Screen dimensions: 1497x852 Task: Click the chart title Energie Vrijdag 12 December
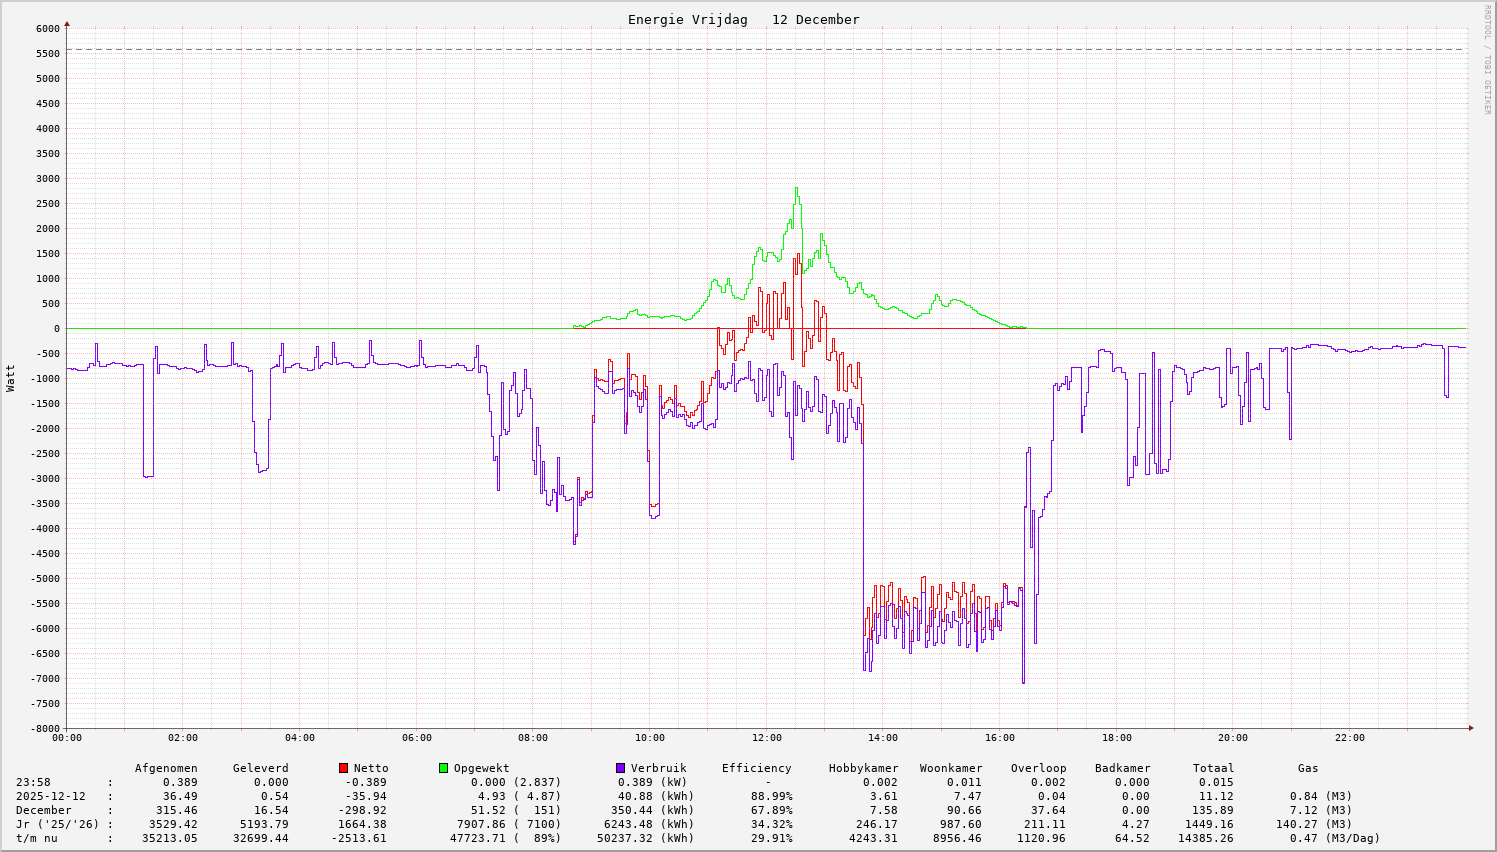[743, 20]
